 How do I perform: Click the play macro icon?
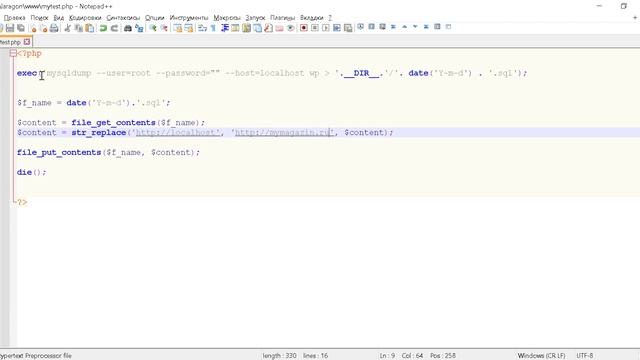click(326, 28)
